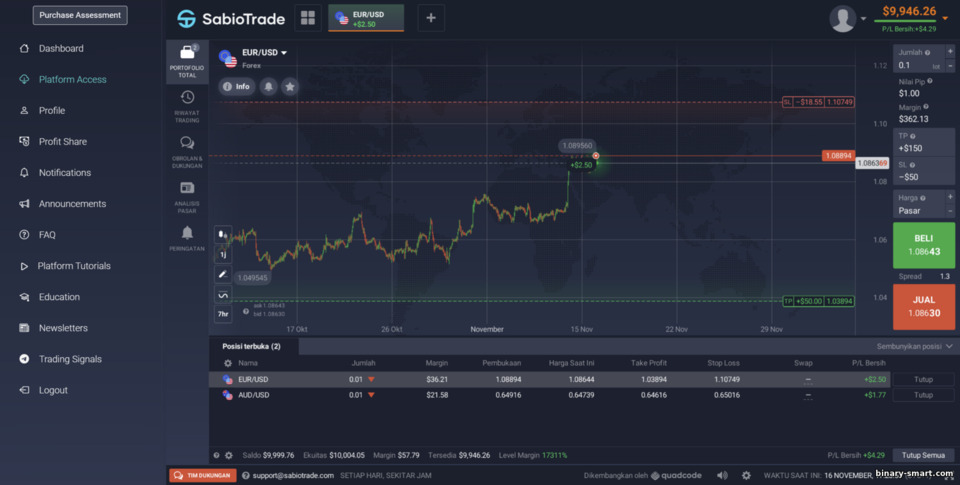Click Margin help question icon
960x485 pixels.
click(x=926, y=107)
